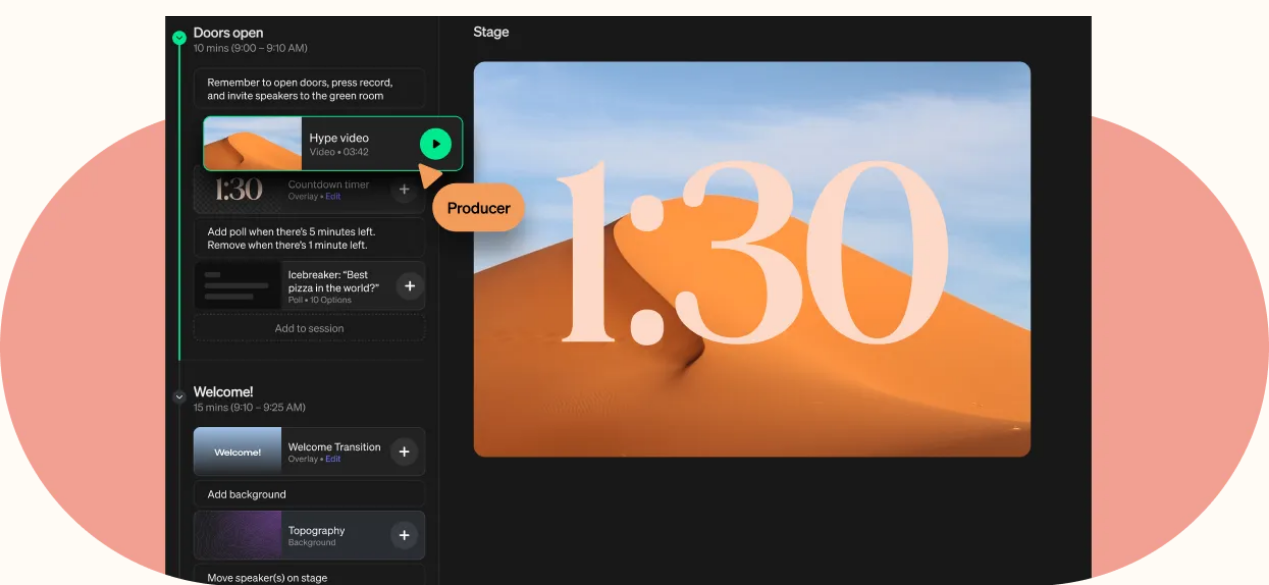This screenshot has height=585, width=1269.
Task: Click the plus icon on Countdown timer
Action: pyautogui.click(x=404, y=189)
